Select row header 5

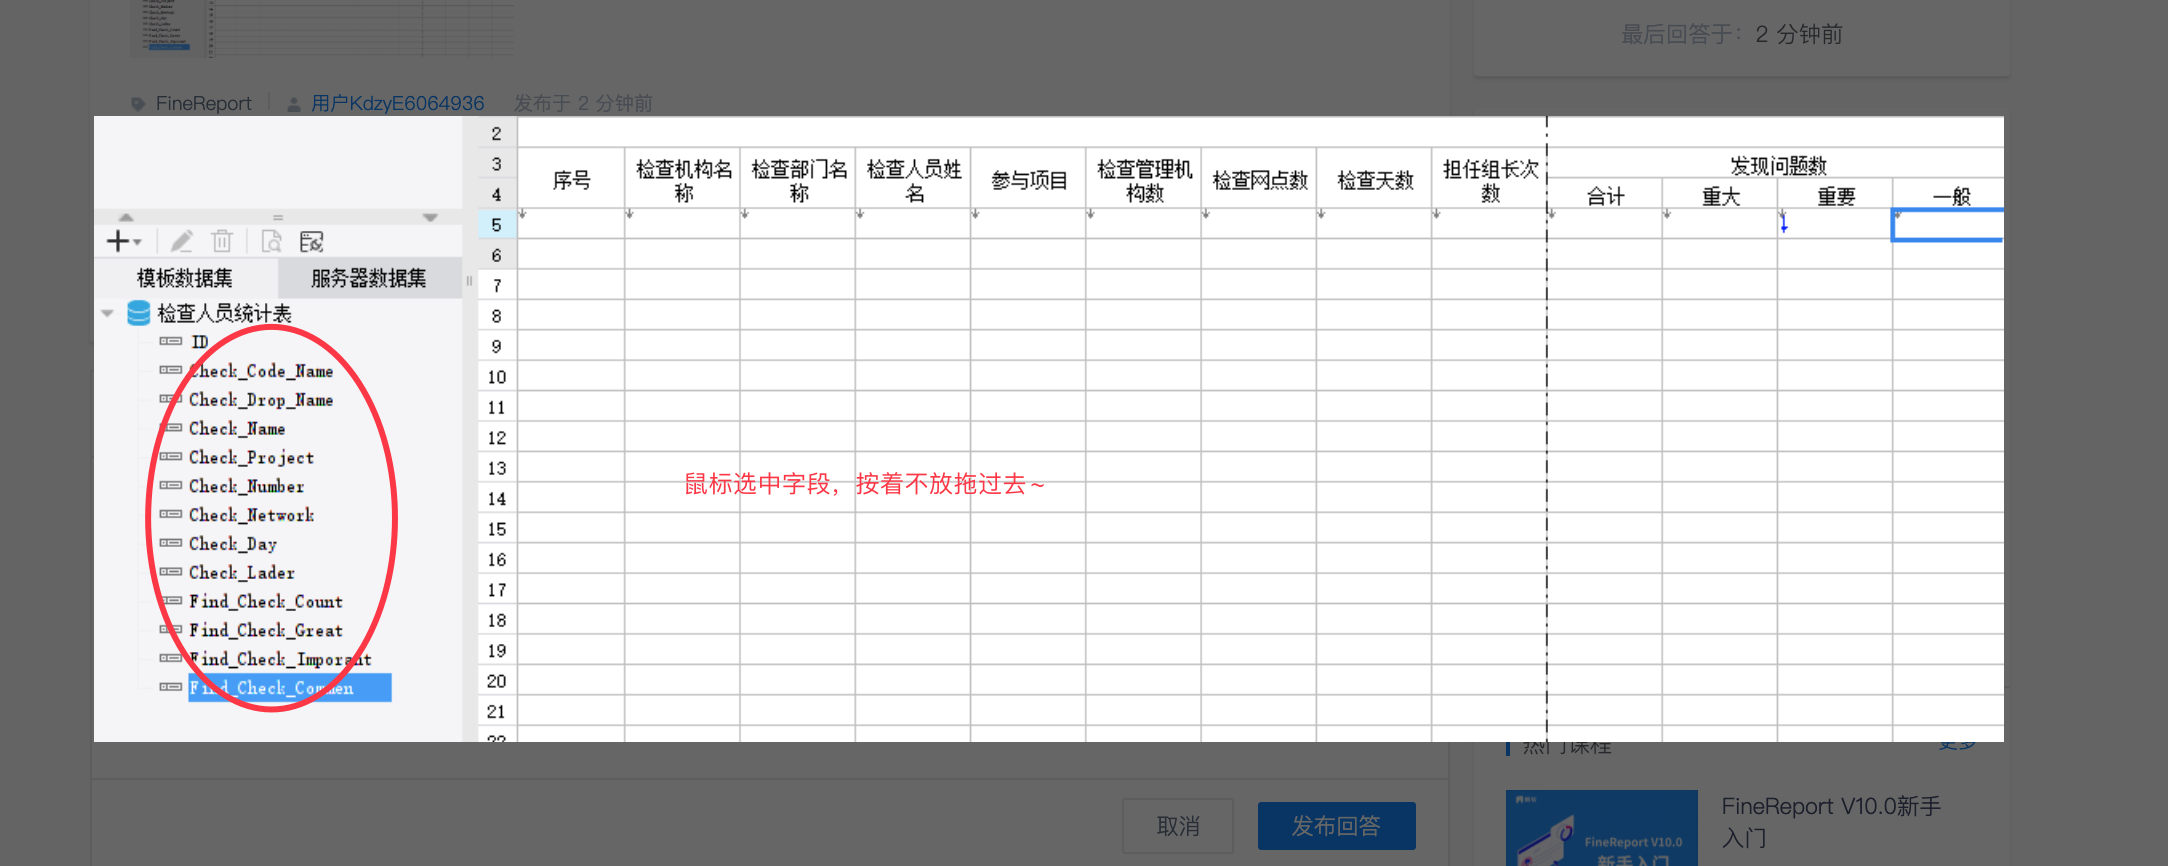point(496,225)
